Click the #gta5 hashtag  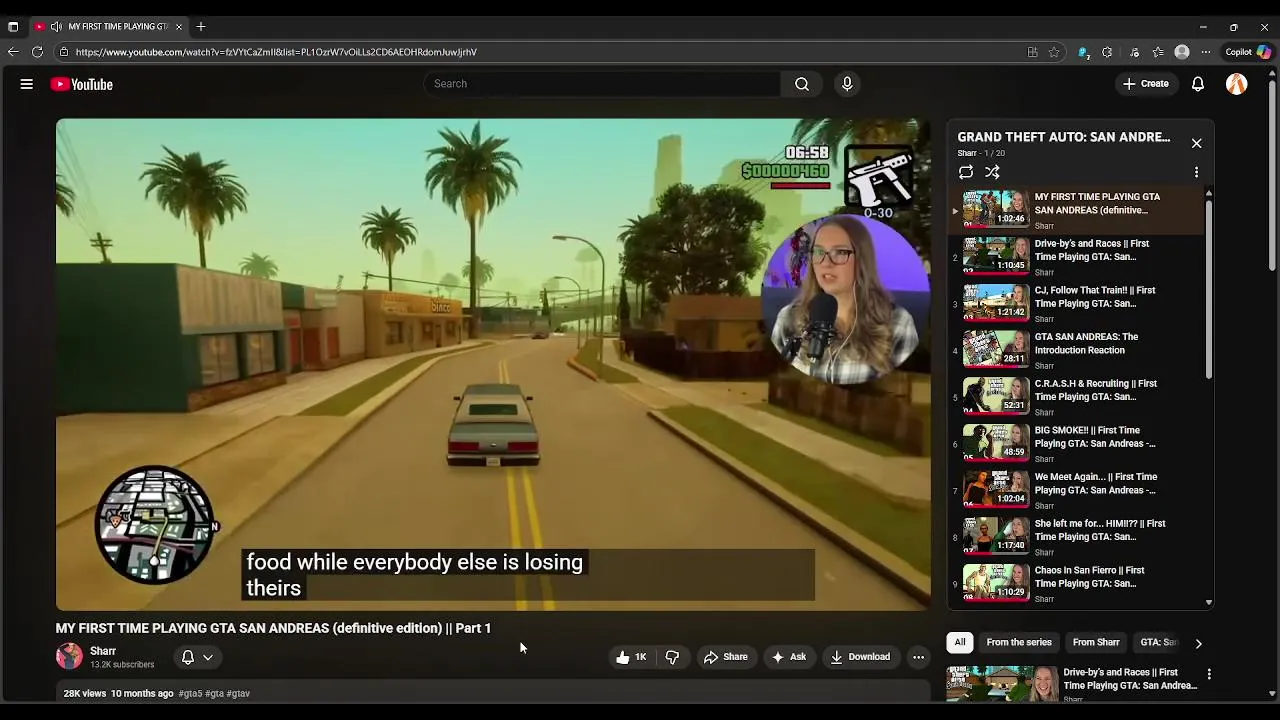pos(190,693)
